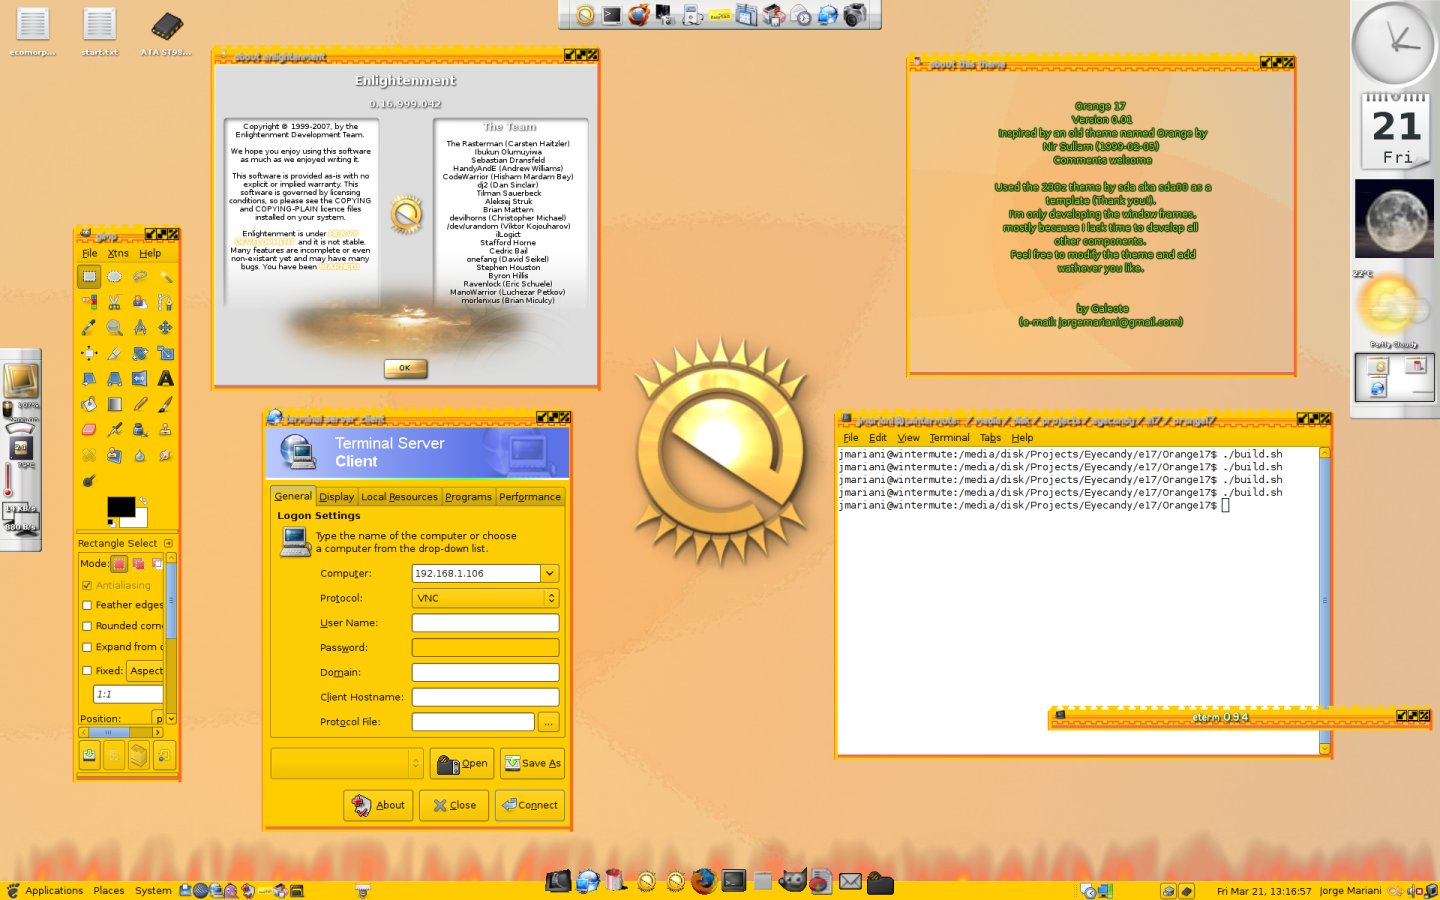Open the mail envelope icon in the bottom dock
1440x900 pixels.
(850, 881)
